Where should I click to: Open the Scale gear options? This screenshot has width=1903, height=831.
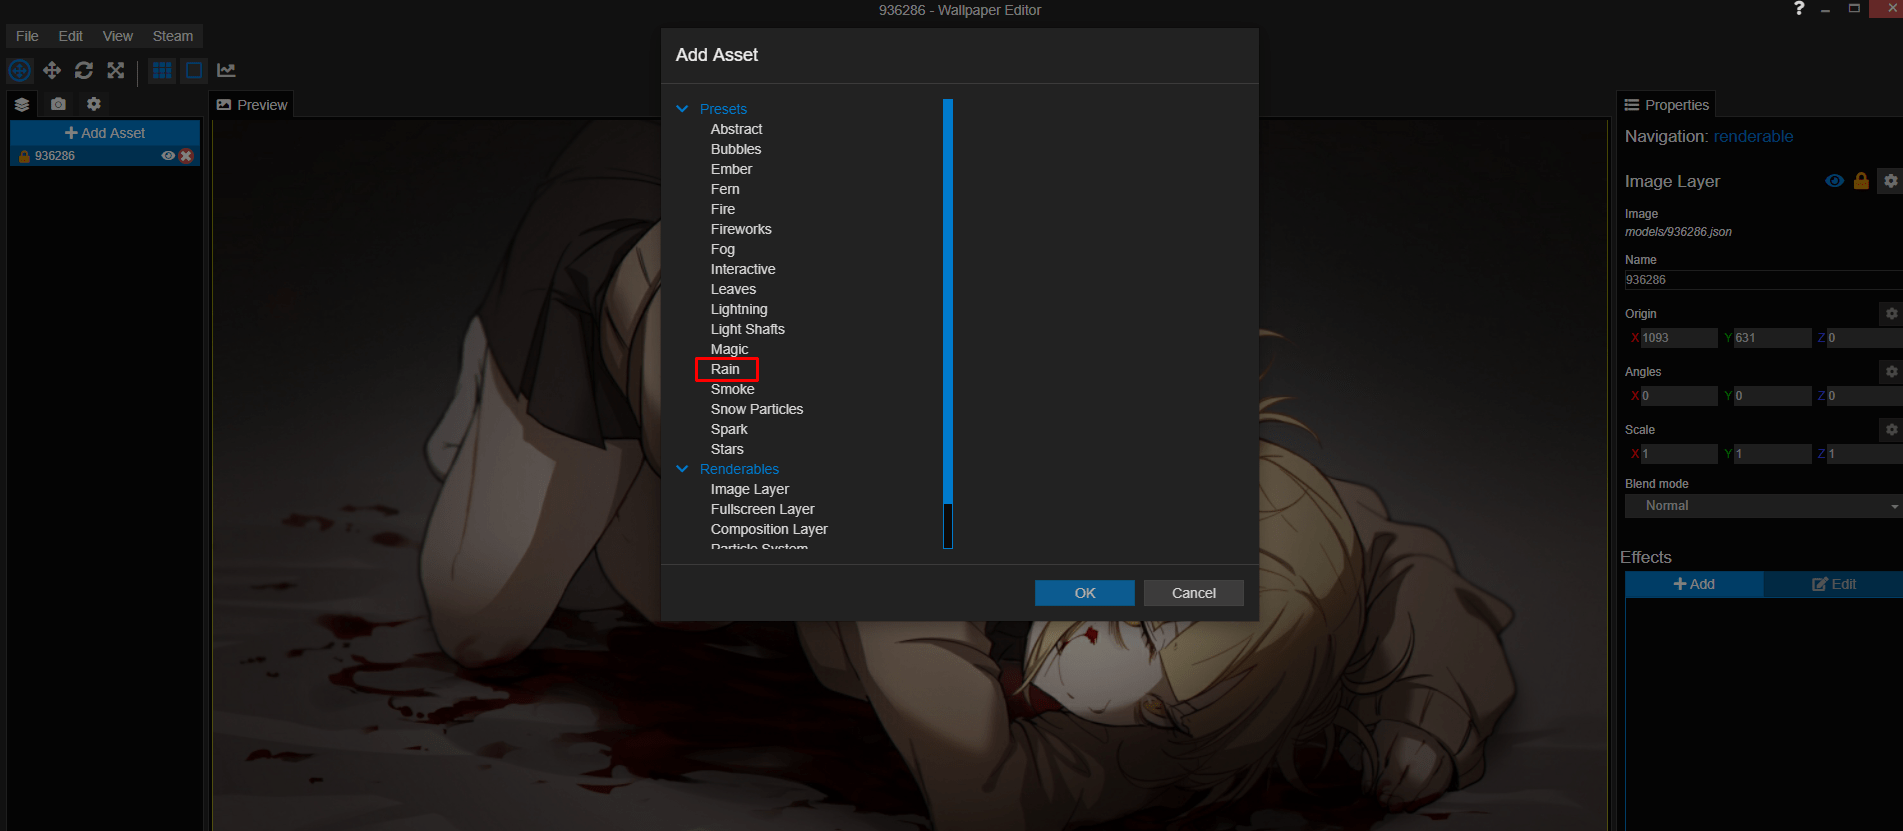click(x=1891, y=429)
